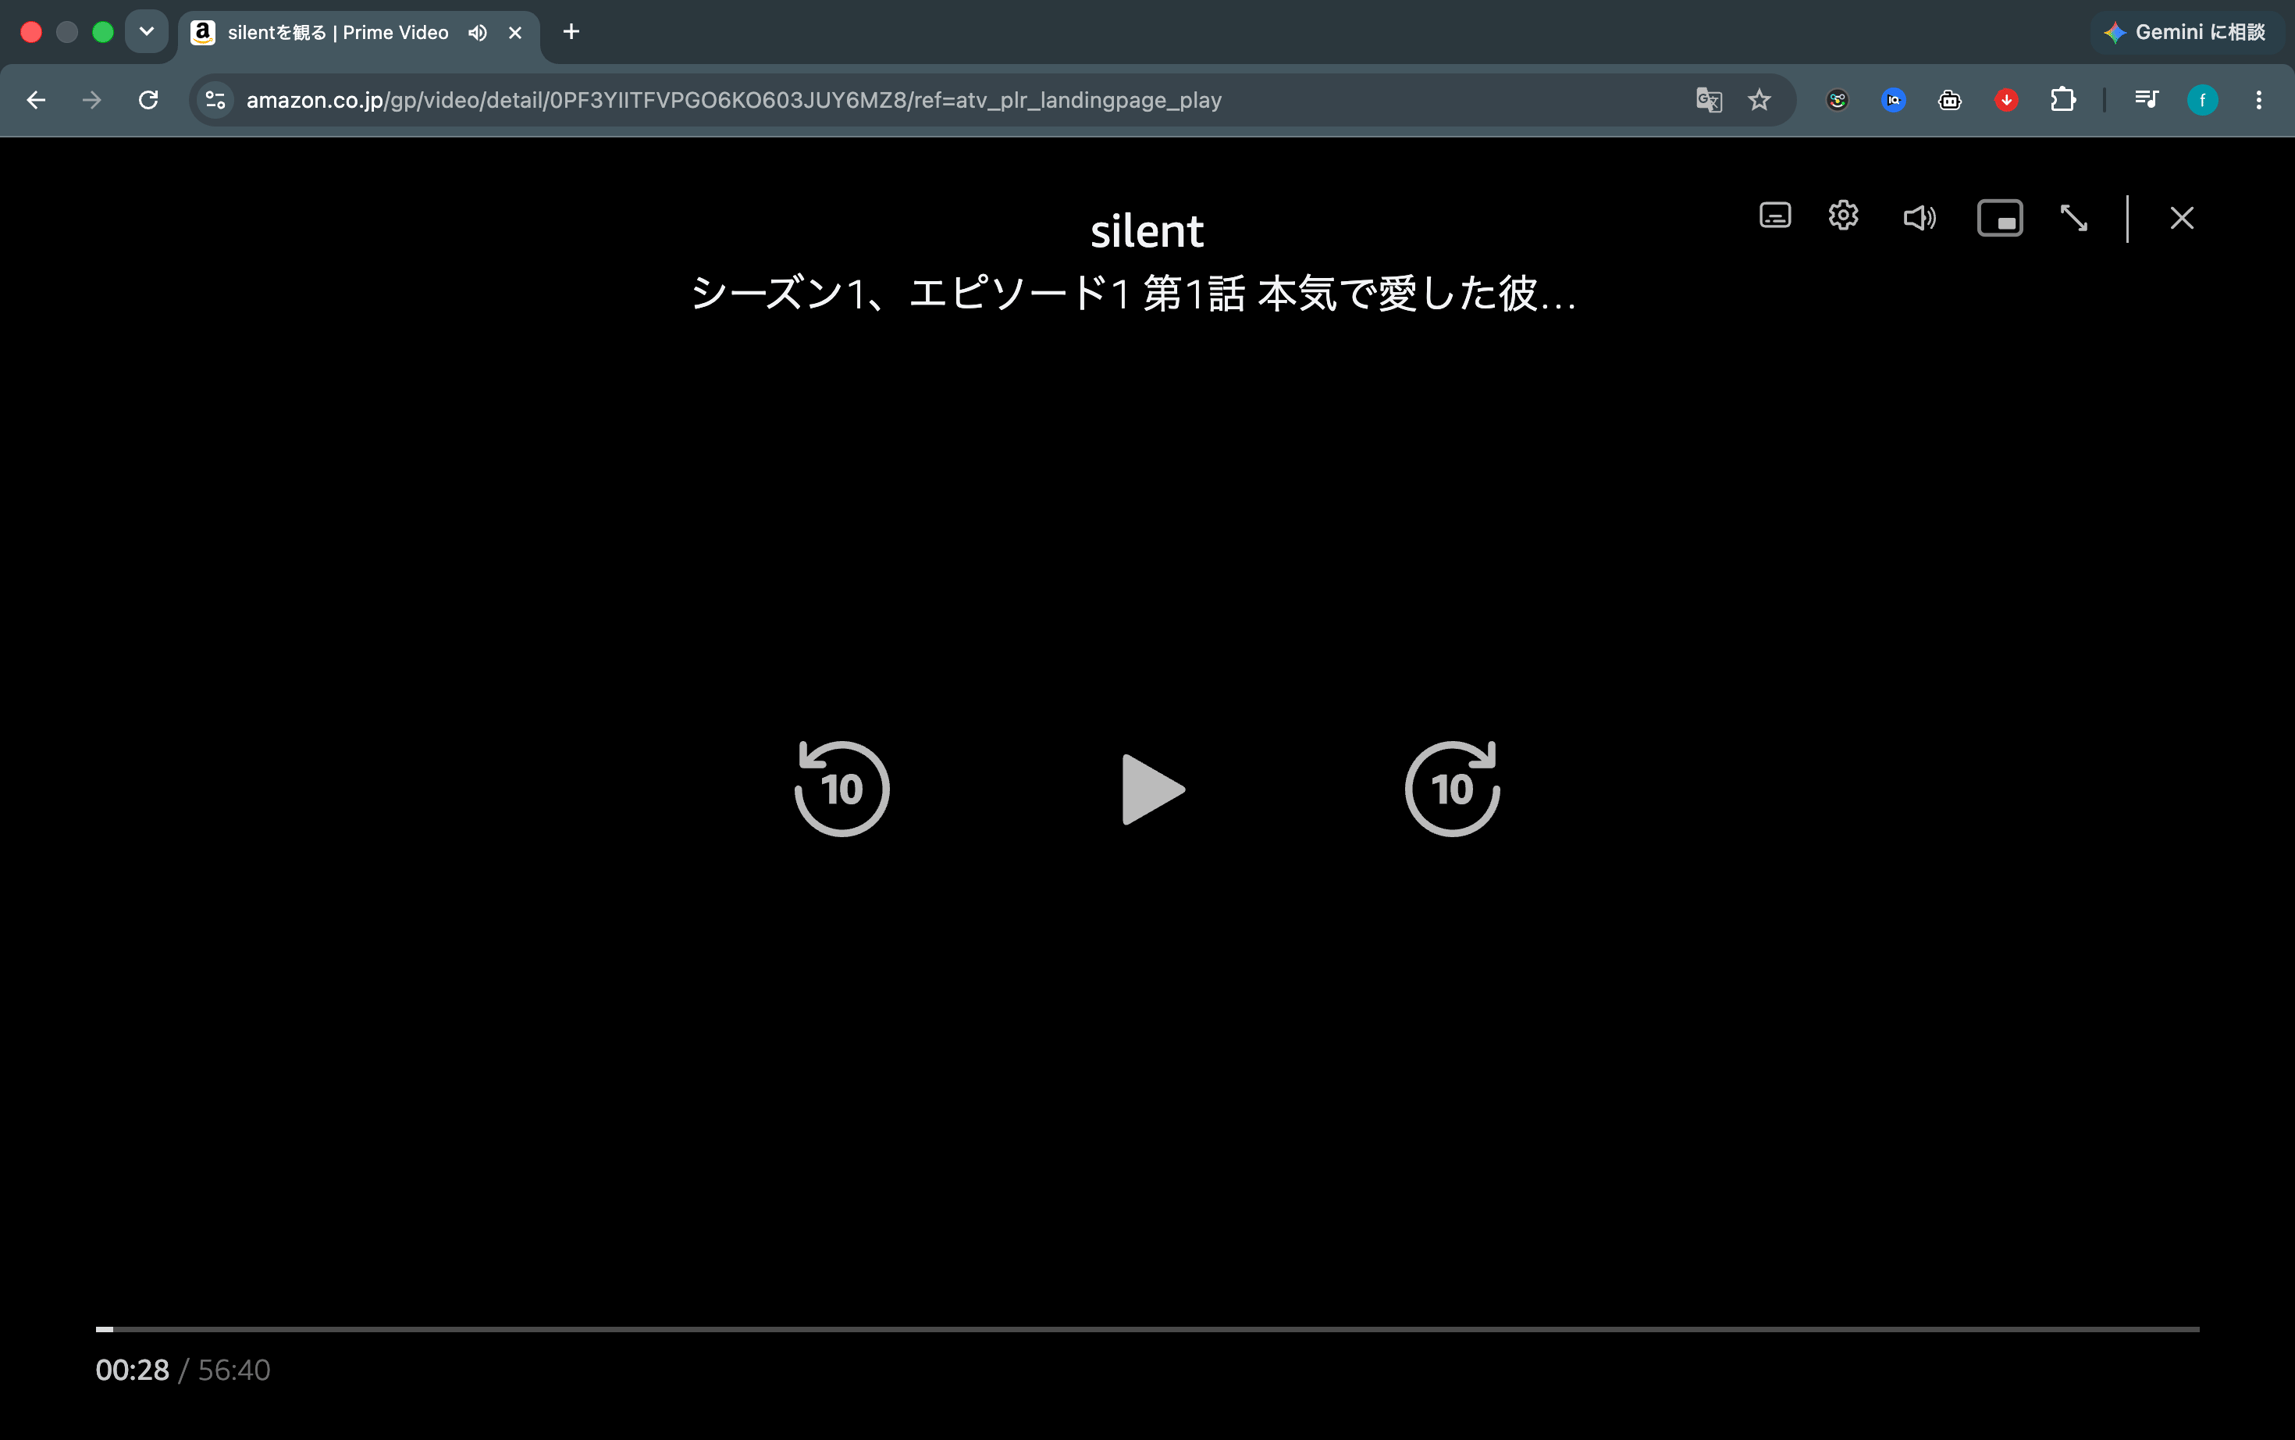This screenshot has width=2295, height=1440.
Task: Adjust volume via the speaker icon
Action: 1919,218
